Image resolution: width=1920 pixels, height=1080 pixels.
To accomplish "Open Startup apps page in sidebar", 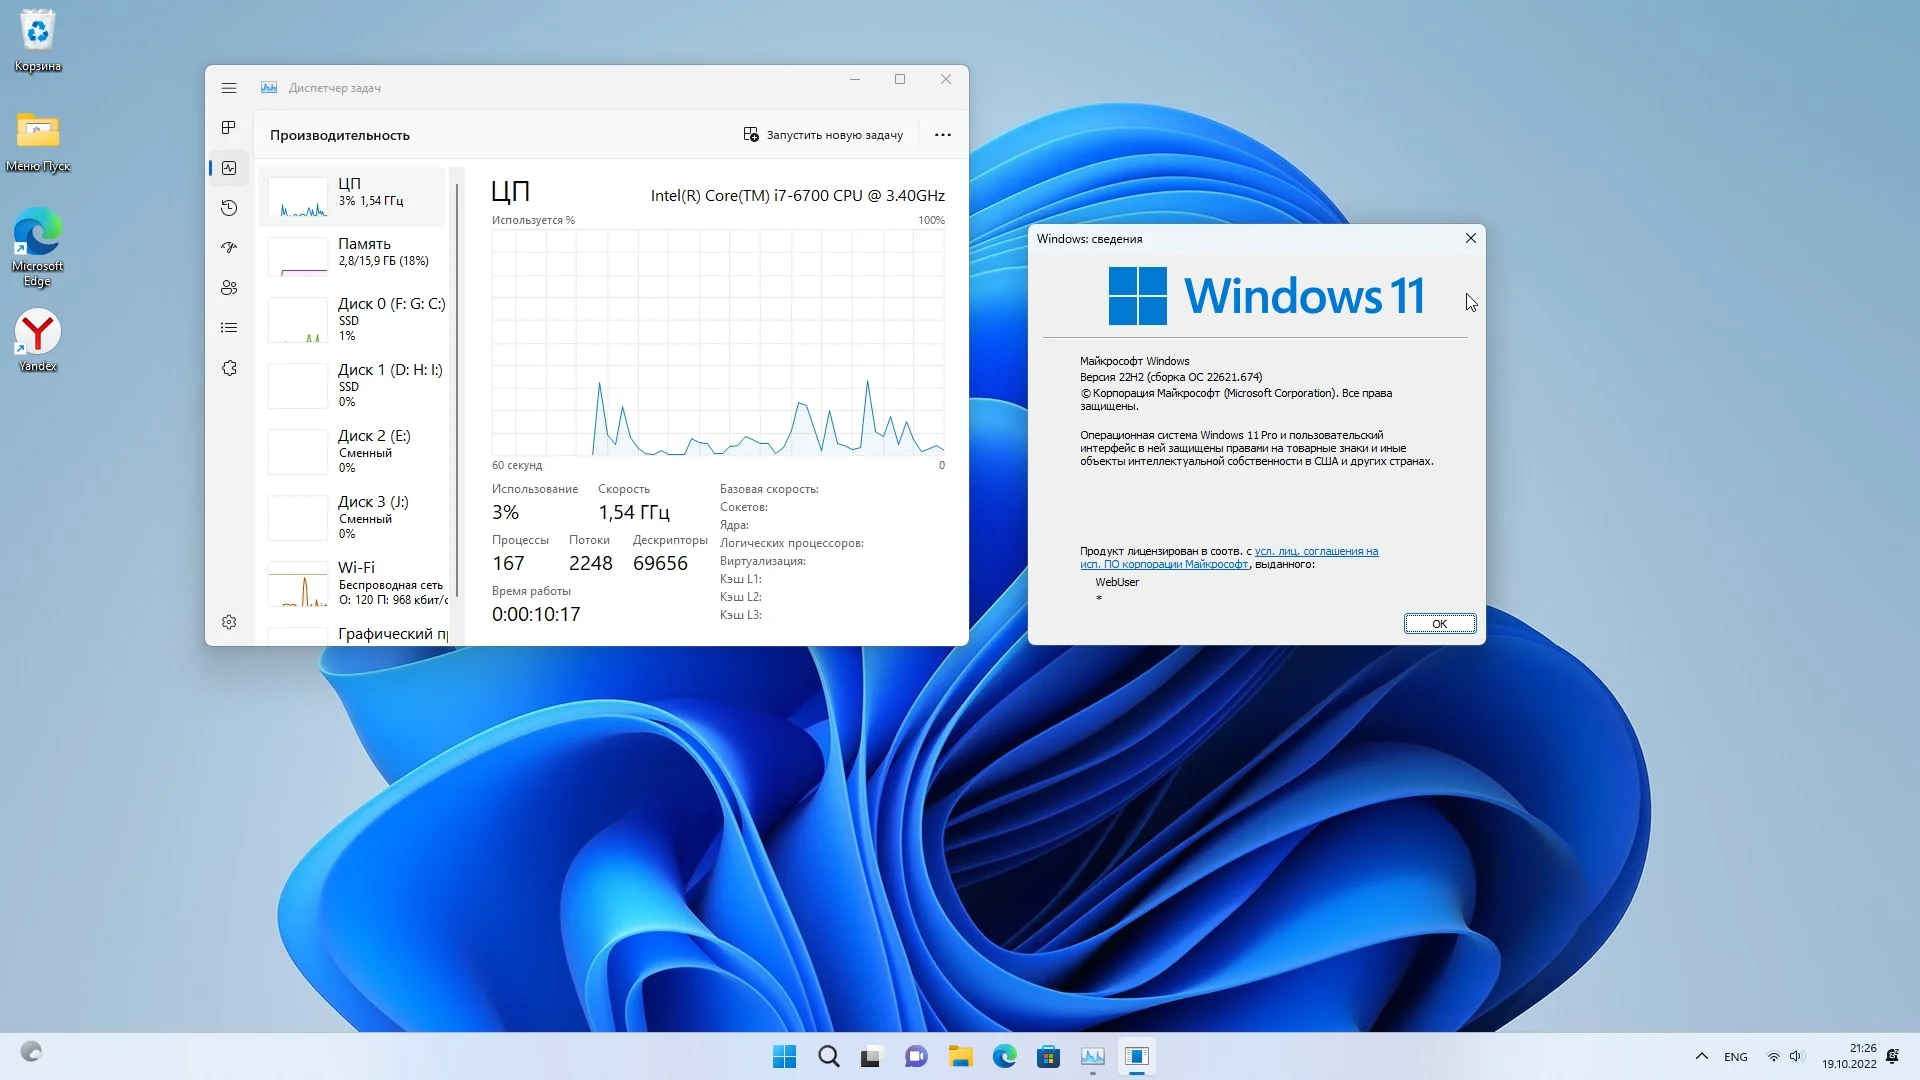I will pos(229,247).
